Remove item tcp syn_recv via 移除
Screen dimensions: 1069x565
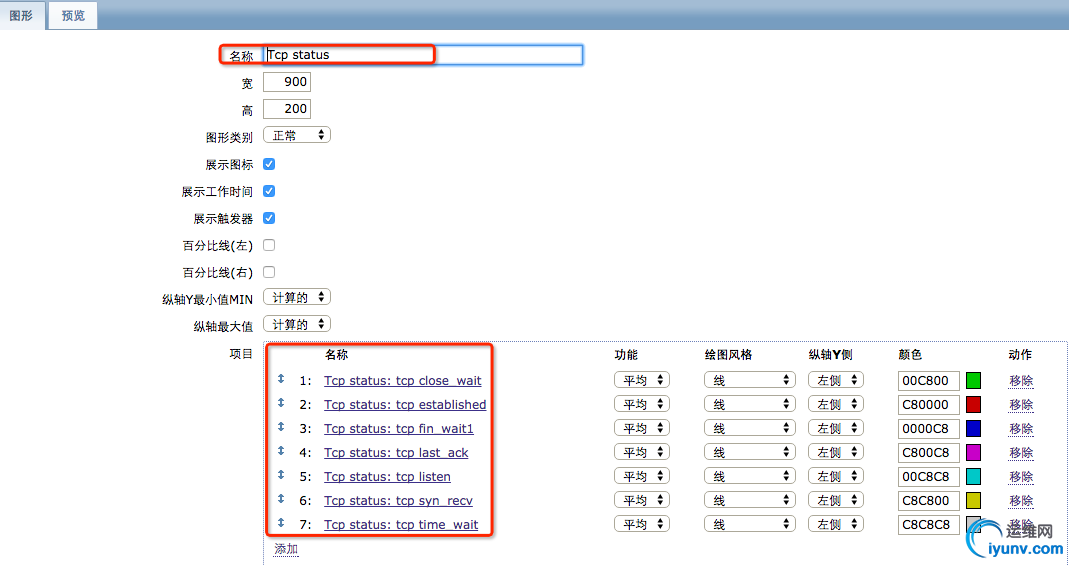point(1021,500)
